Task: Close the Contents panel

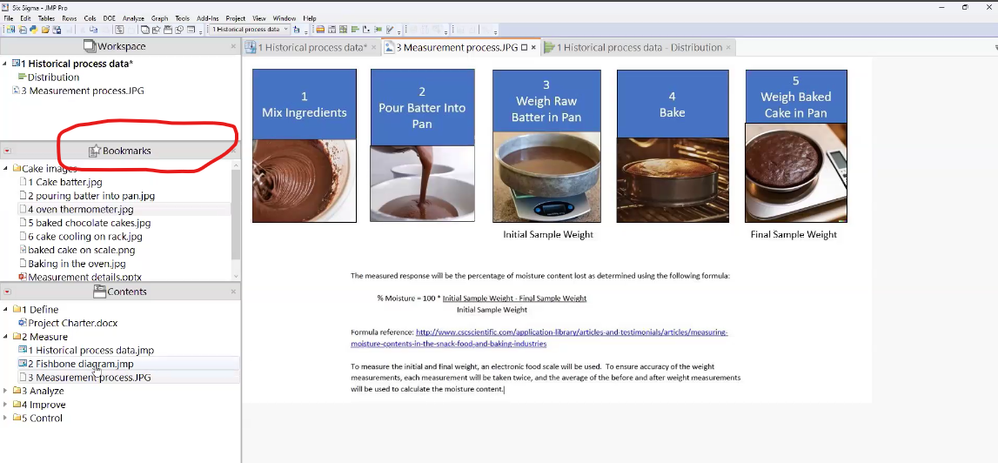Action: [233, 292]
